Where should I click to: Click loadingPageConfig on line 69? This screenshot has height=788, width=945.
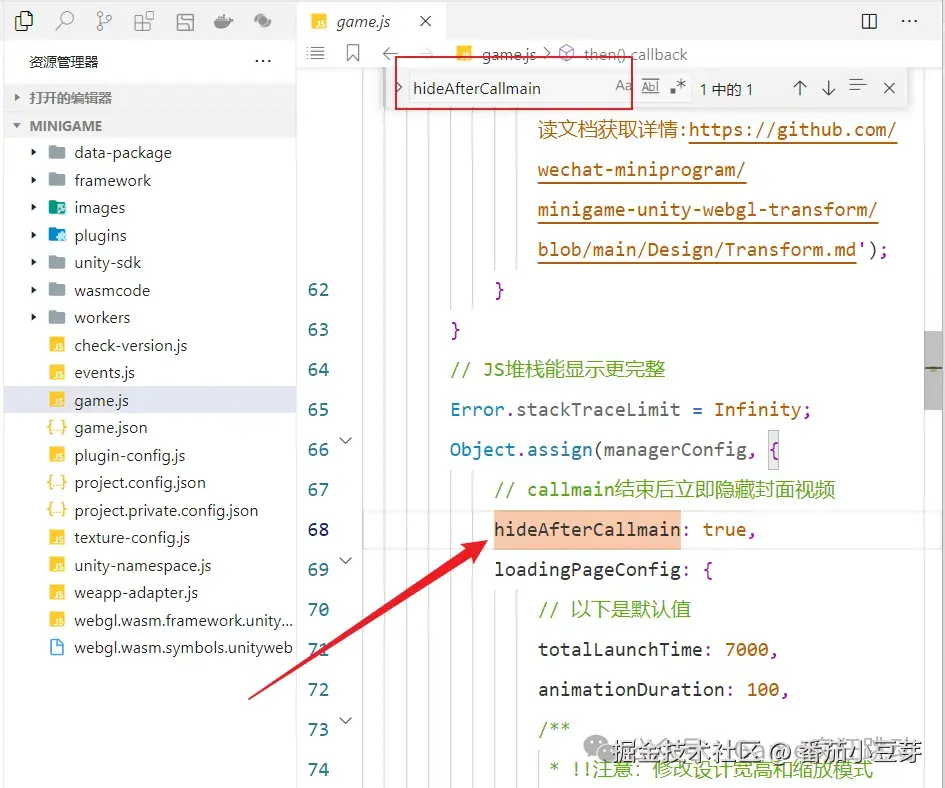587,570
